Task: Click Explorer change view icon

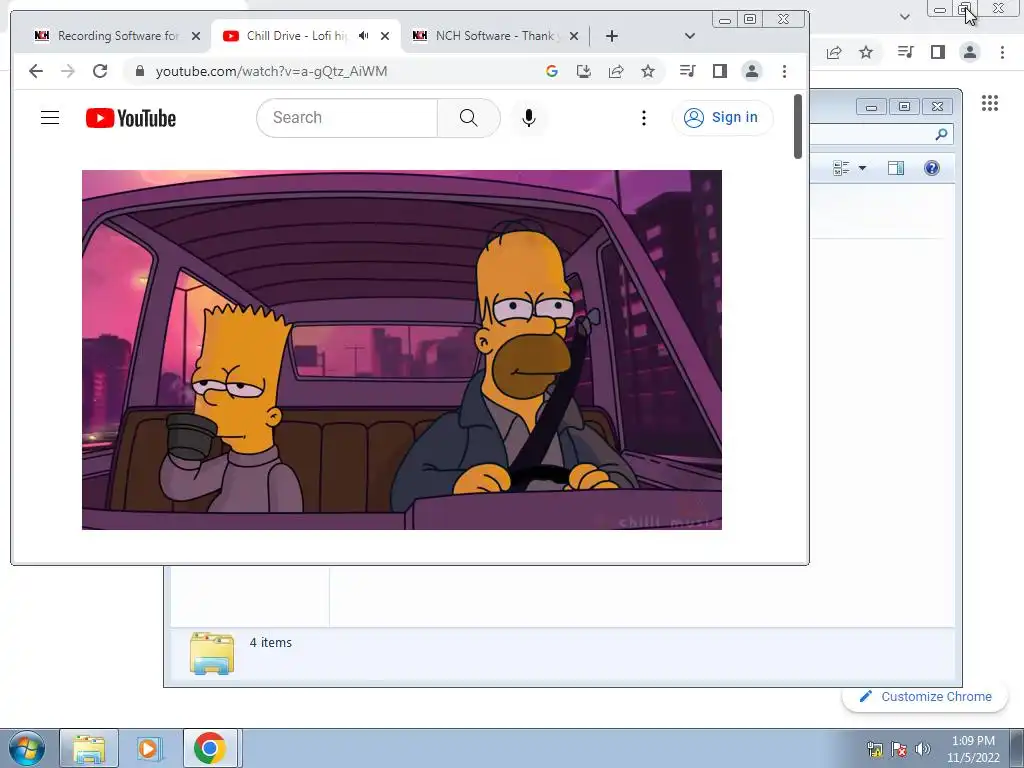Action: pyautogui.click(x=841, y=168)
